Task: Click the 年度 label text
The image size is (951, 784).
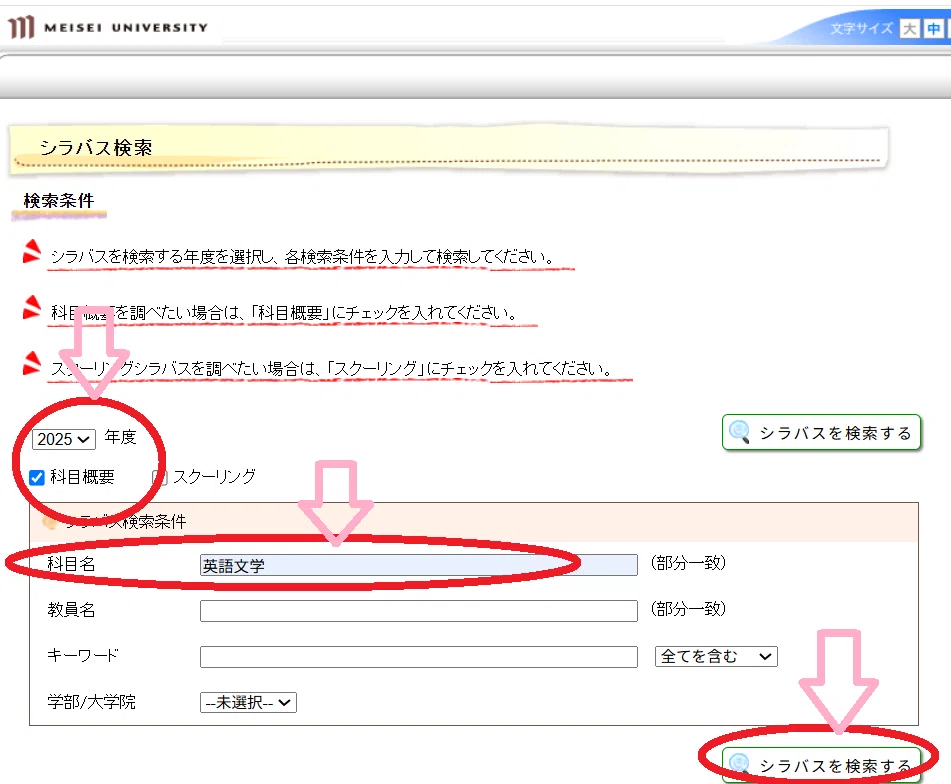Action: [121, 437]
